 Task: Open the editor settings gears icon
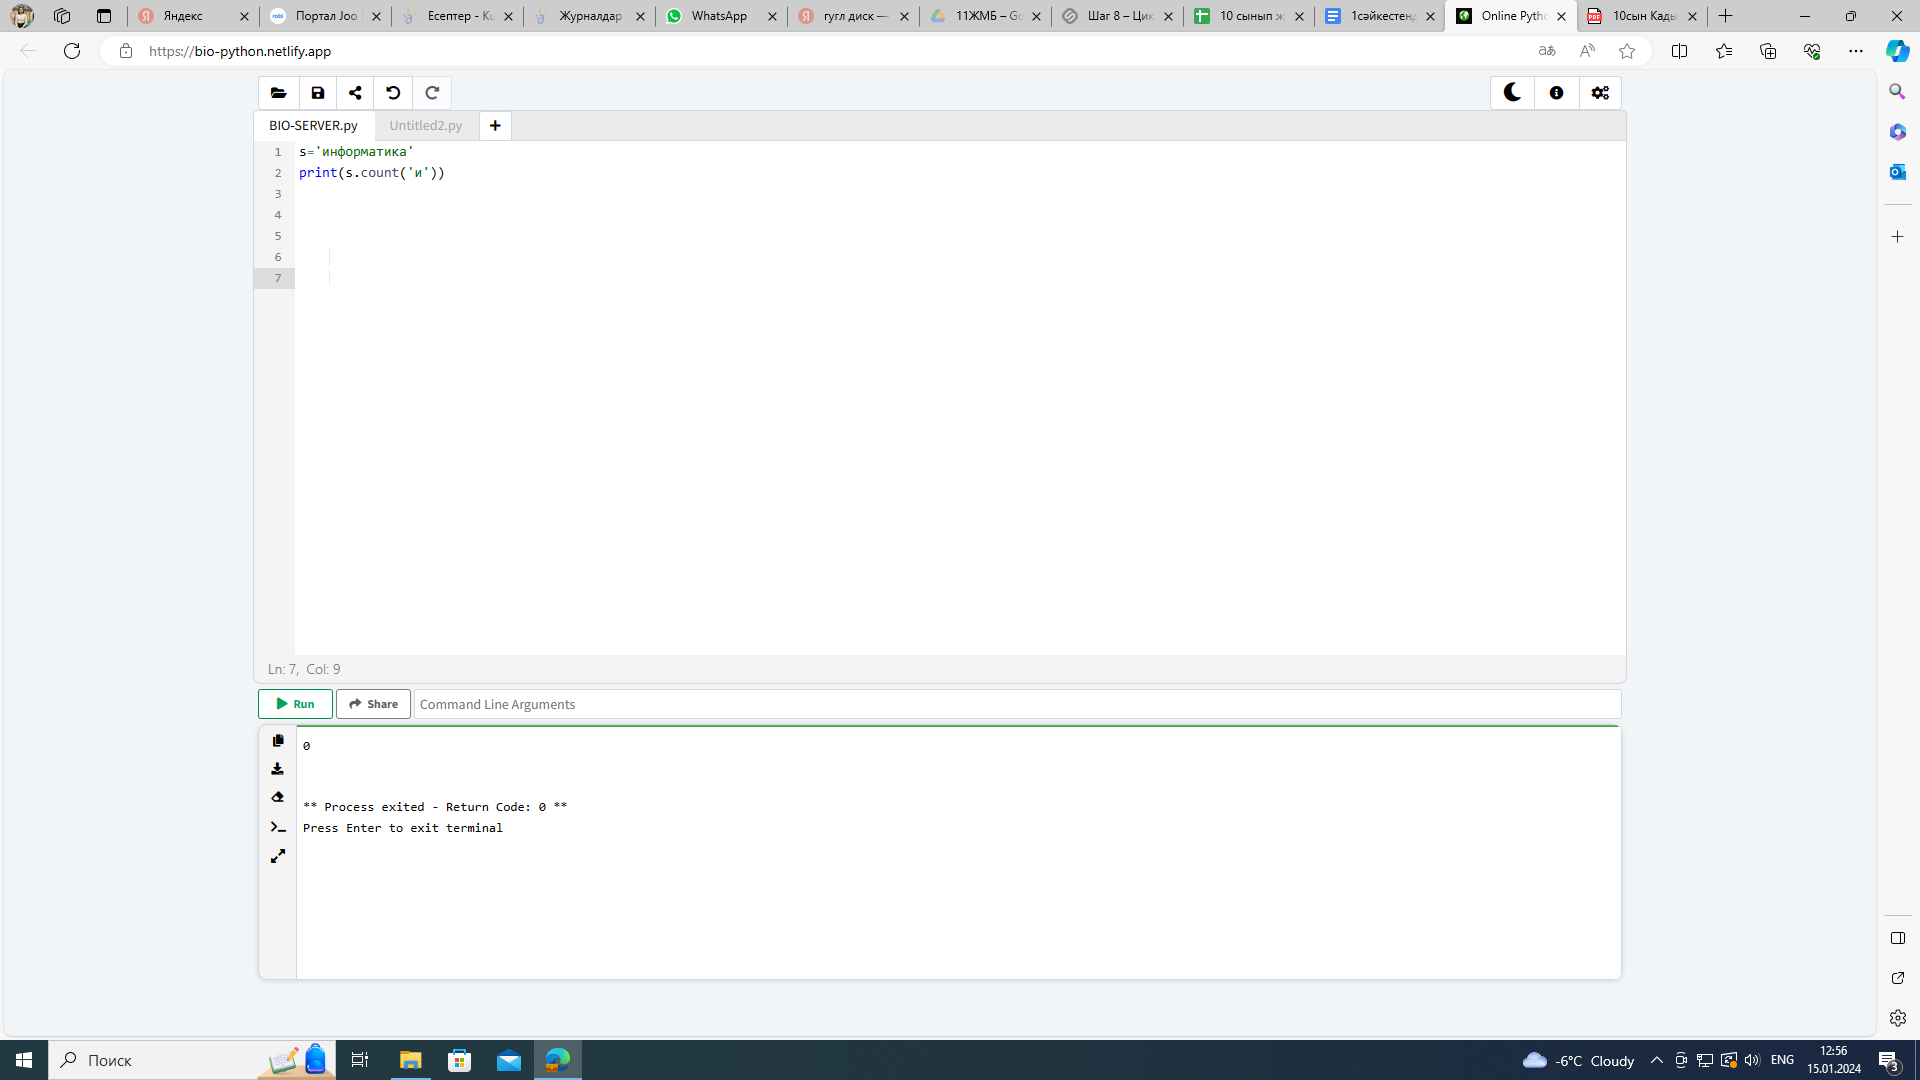click(1600, 93)
